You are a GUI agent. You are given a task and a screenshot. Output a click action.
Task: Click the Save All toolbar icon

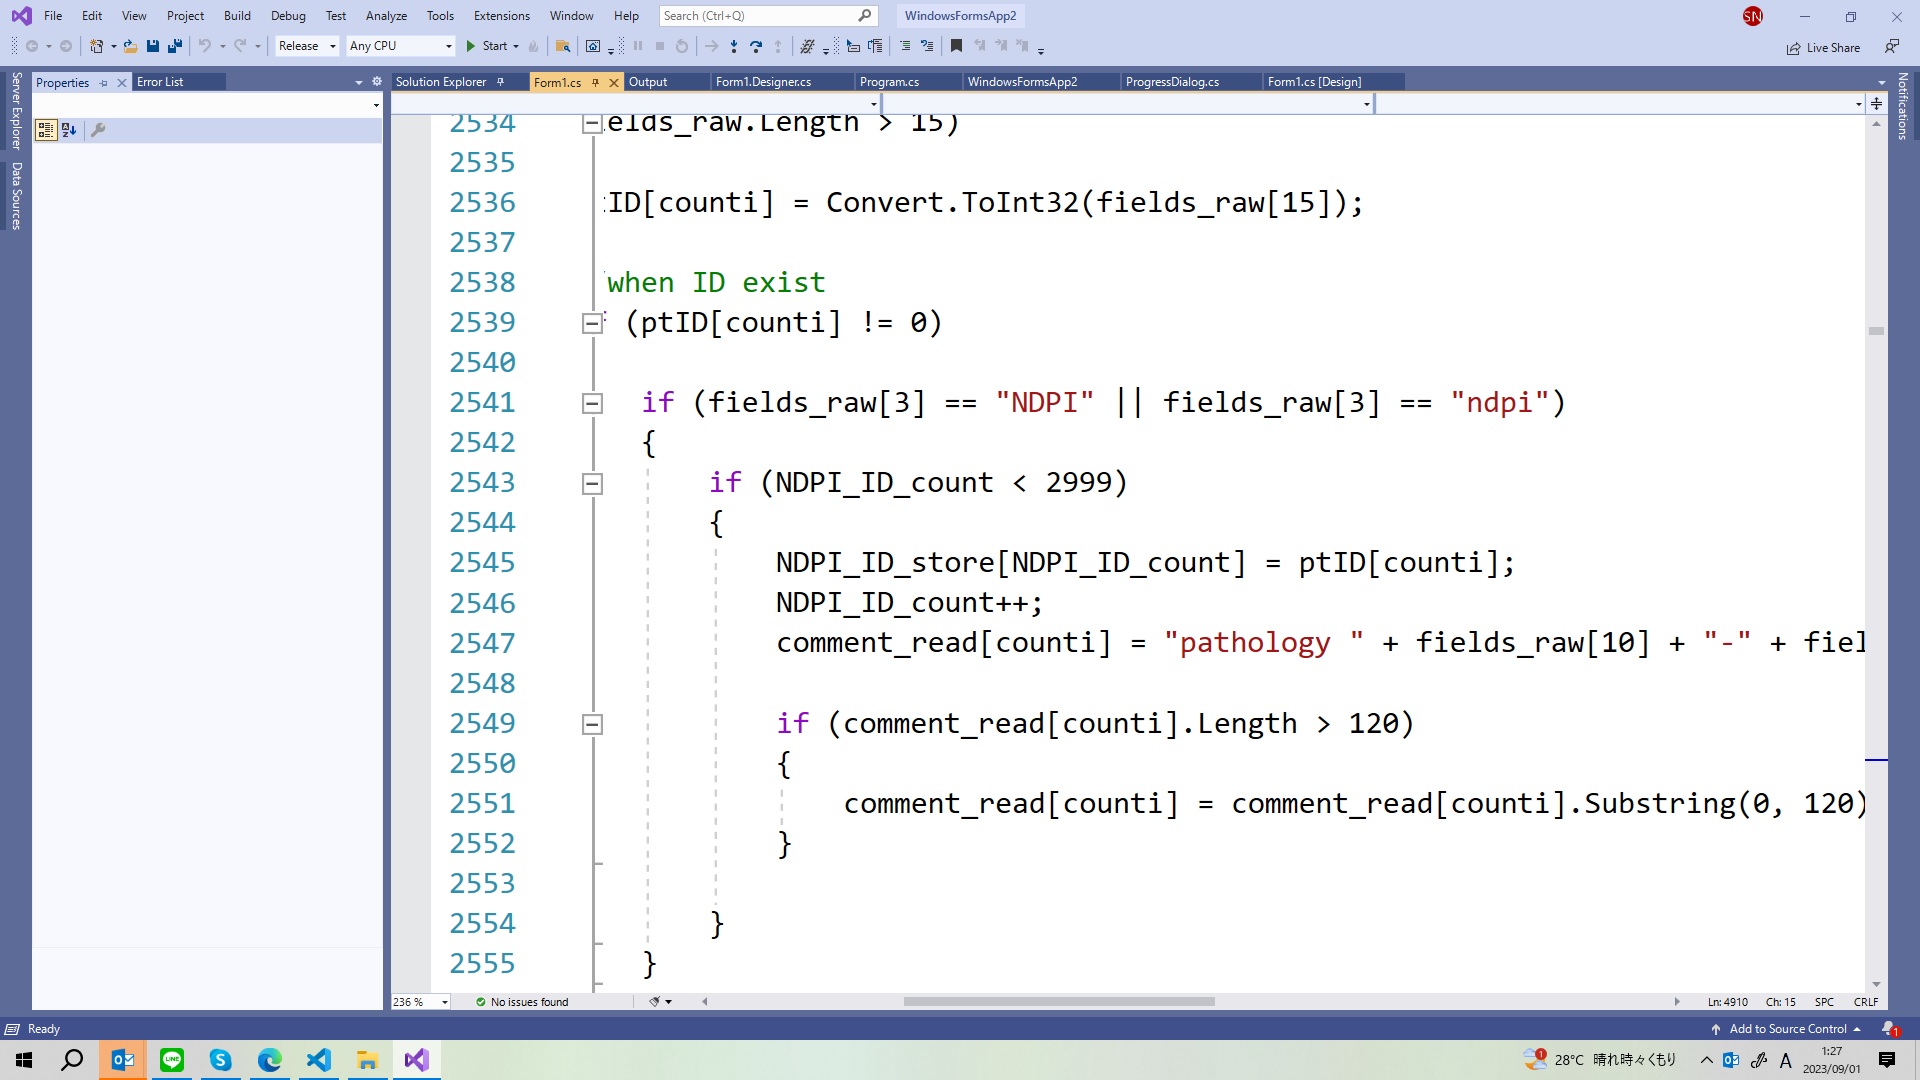175,46
